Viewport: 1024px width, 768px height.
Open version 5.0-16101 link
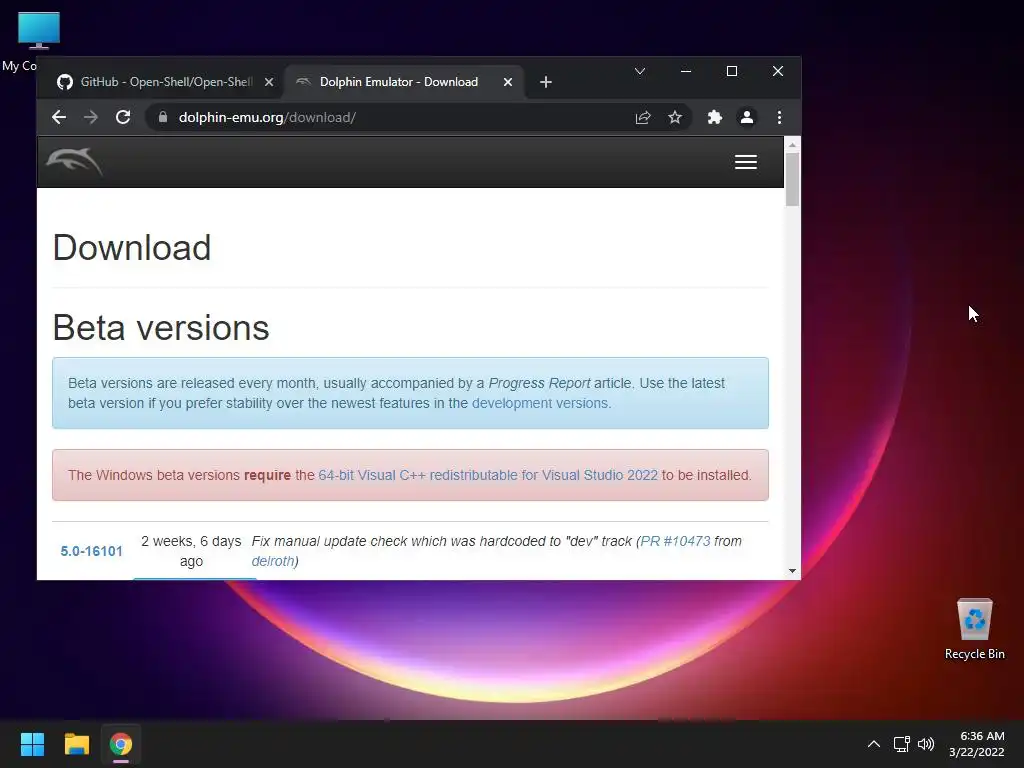tap(91, 551)
